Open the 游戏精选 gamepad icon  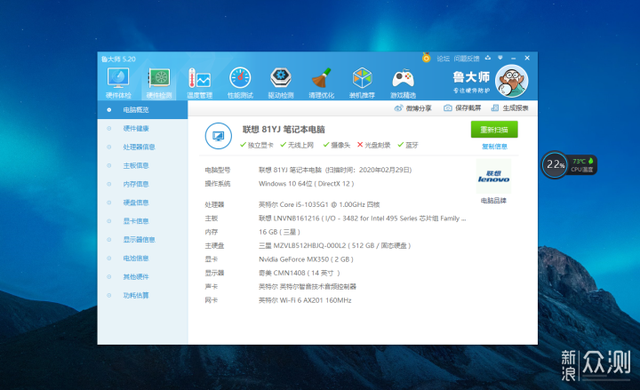[x=403, y=83]
